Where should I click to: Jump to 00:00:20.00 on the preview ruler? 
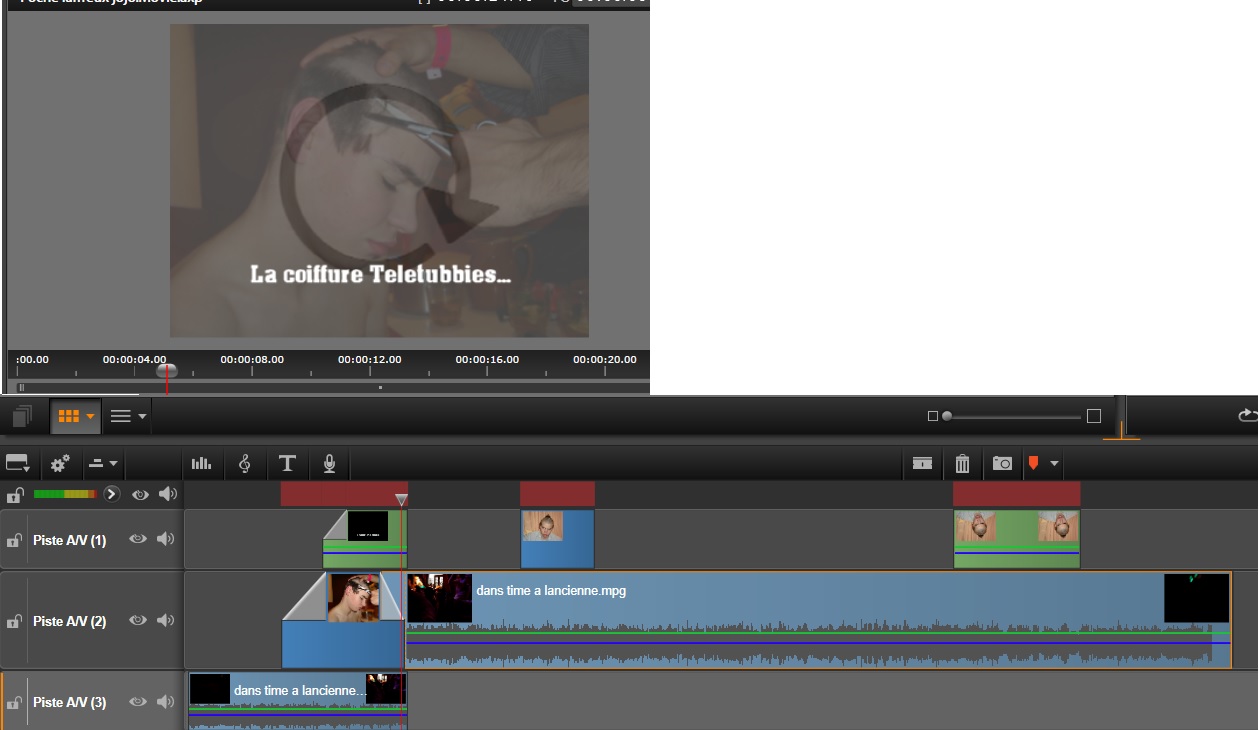coord(605,359)
